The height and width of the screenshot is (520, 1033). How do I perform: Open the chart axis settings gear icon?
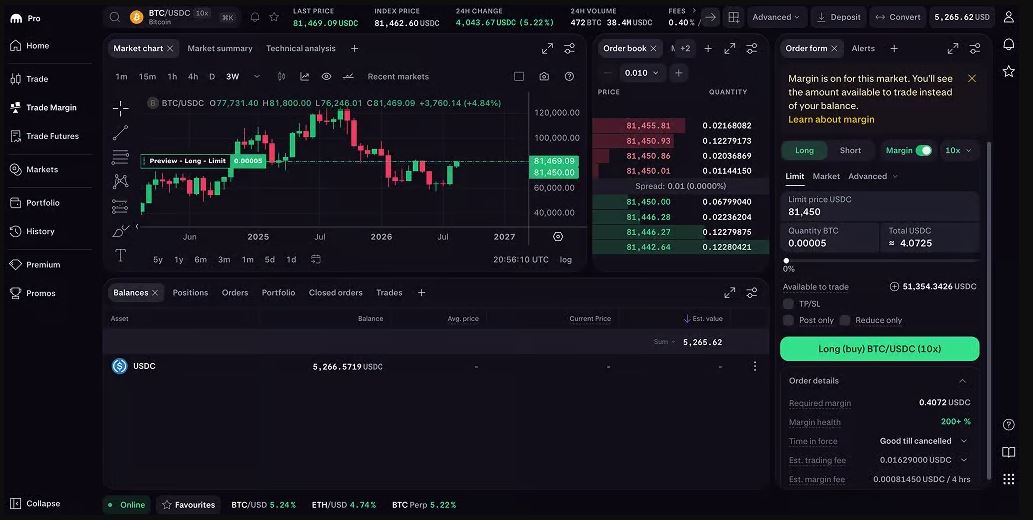click(558, 237)
